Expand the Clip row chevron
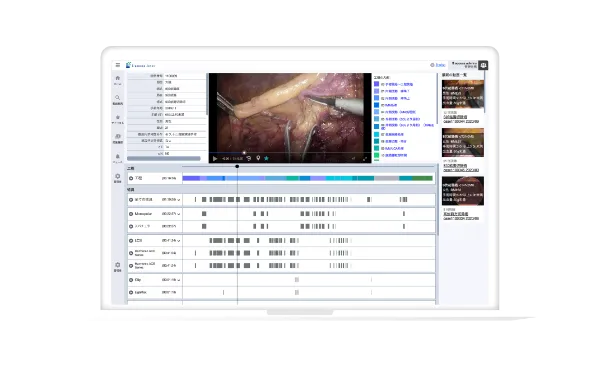 179,280
